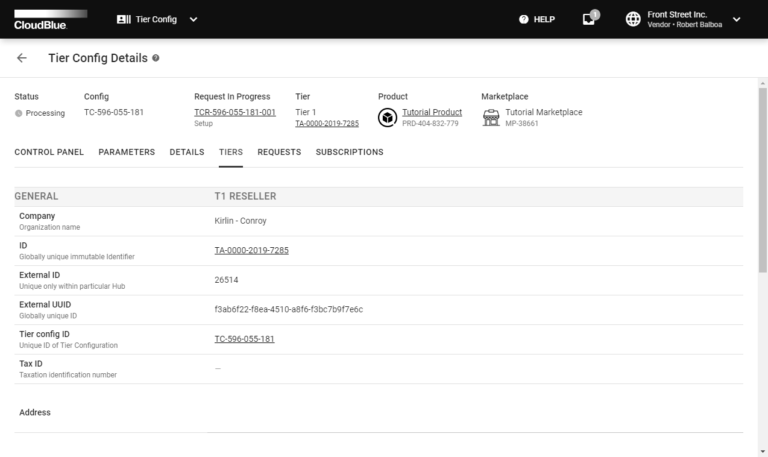
Task: Expand the Front Street Inc. account dropdown
Action: [736, 20]
